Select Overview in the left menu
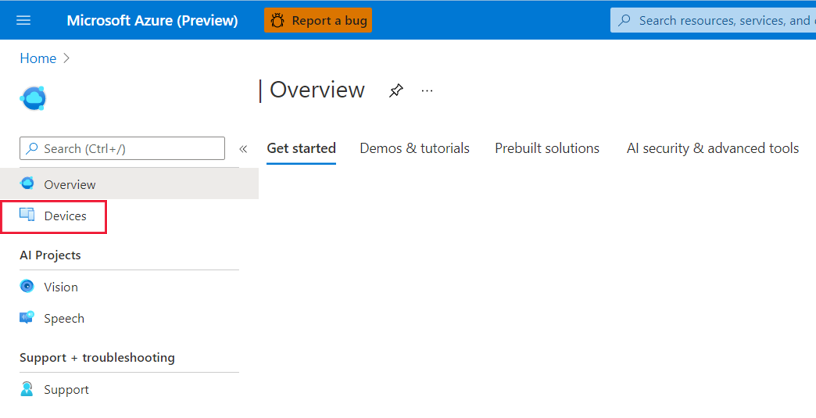 [129, 184]
